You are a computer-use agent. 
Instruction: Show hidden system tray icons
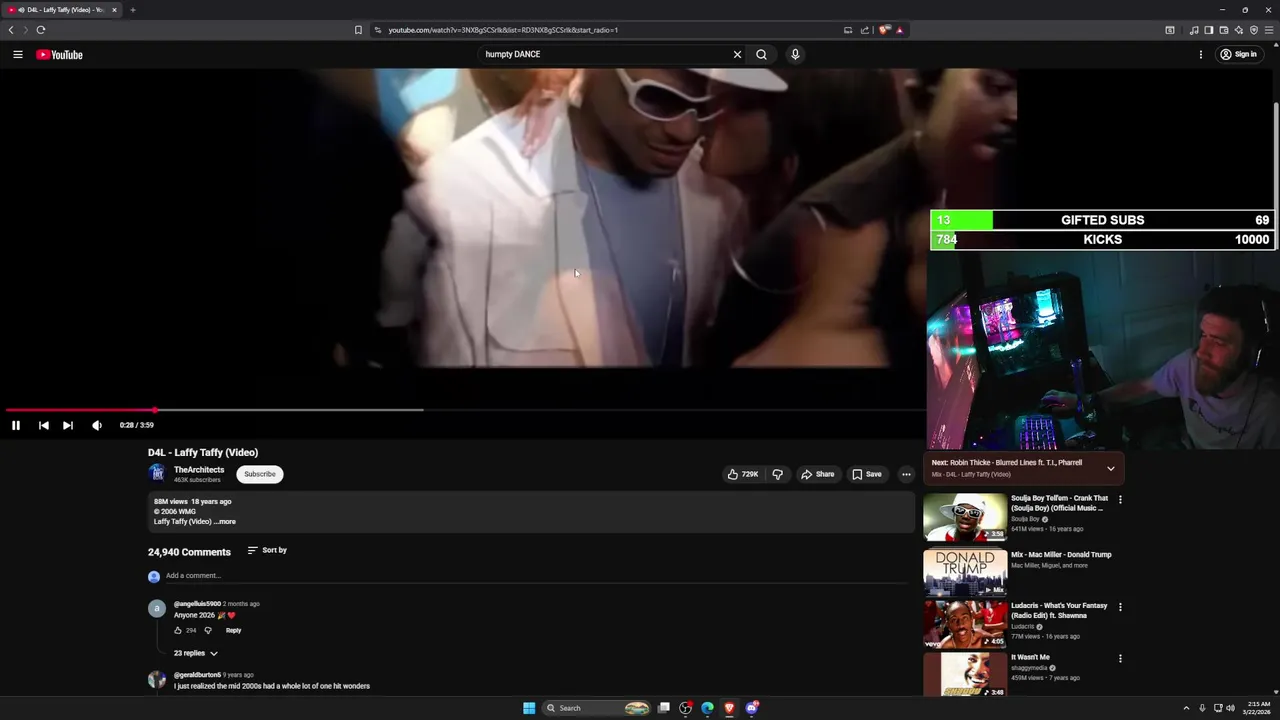[1186, 708]
